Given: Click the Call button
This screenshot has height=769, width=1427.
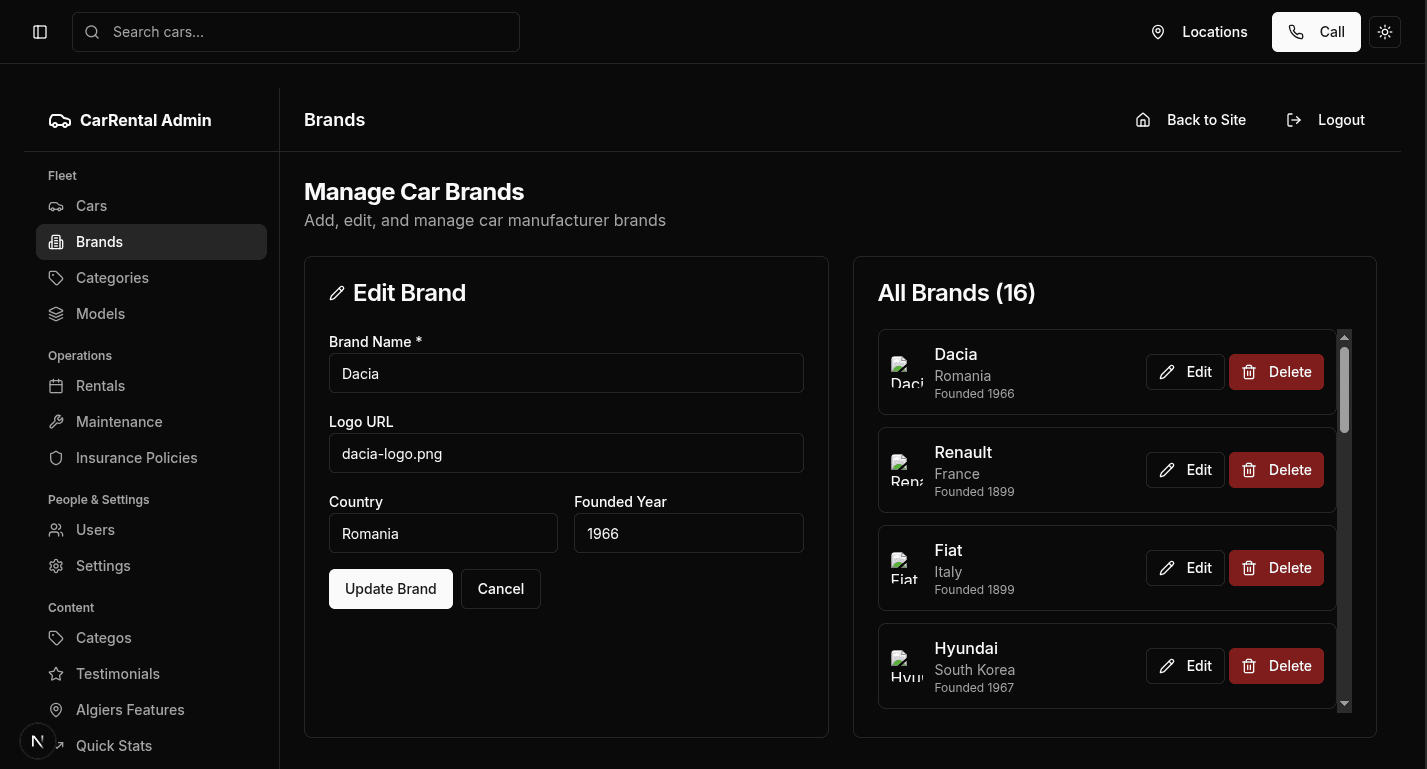Looking at the screenshot, I should coord(1316,32).
